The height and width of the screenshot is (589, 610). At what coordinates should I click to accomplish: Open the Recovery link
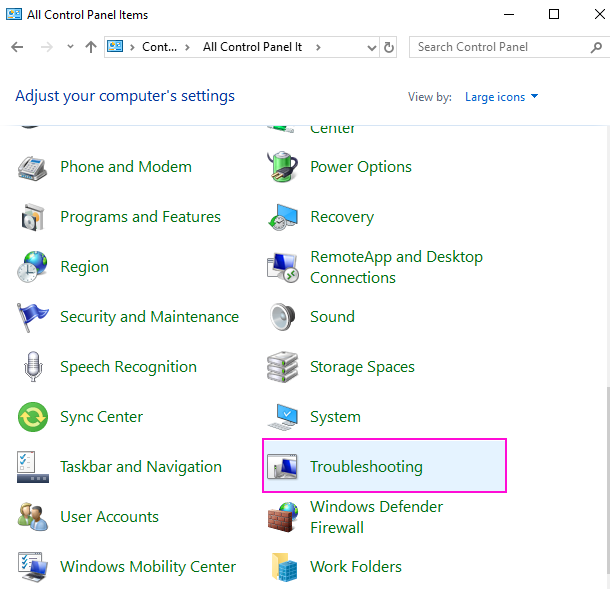[x=342, y=217]
